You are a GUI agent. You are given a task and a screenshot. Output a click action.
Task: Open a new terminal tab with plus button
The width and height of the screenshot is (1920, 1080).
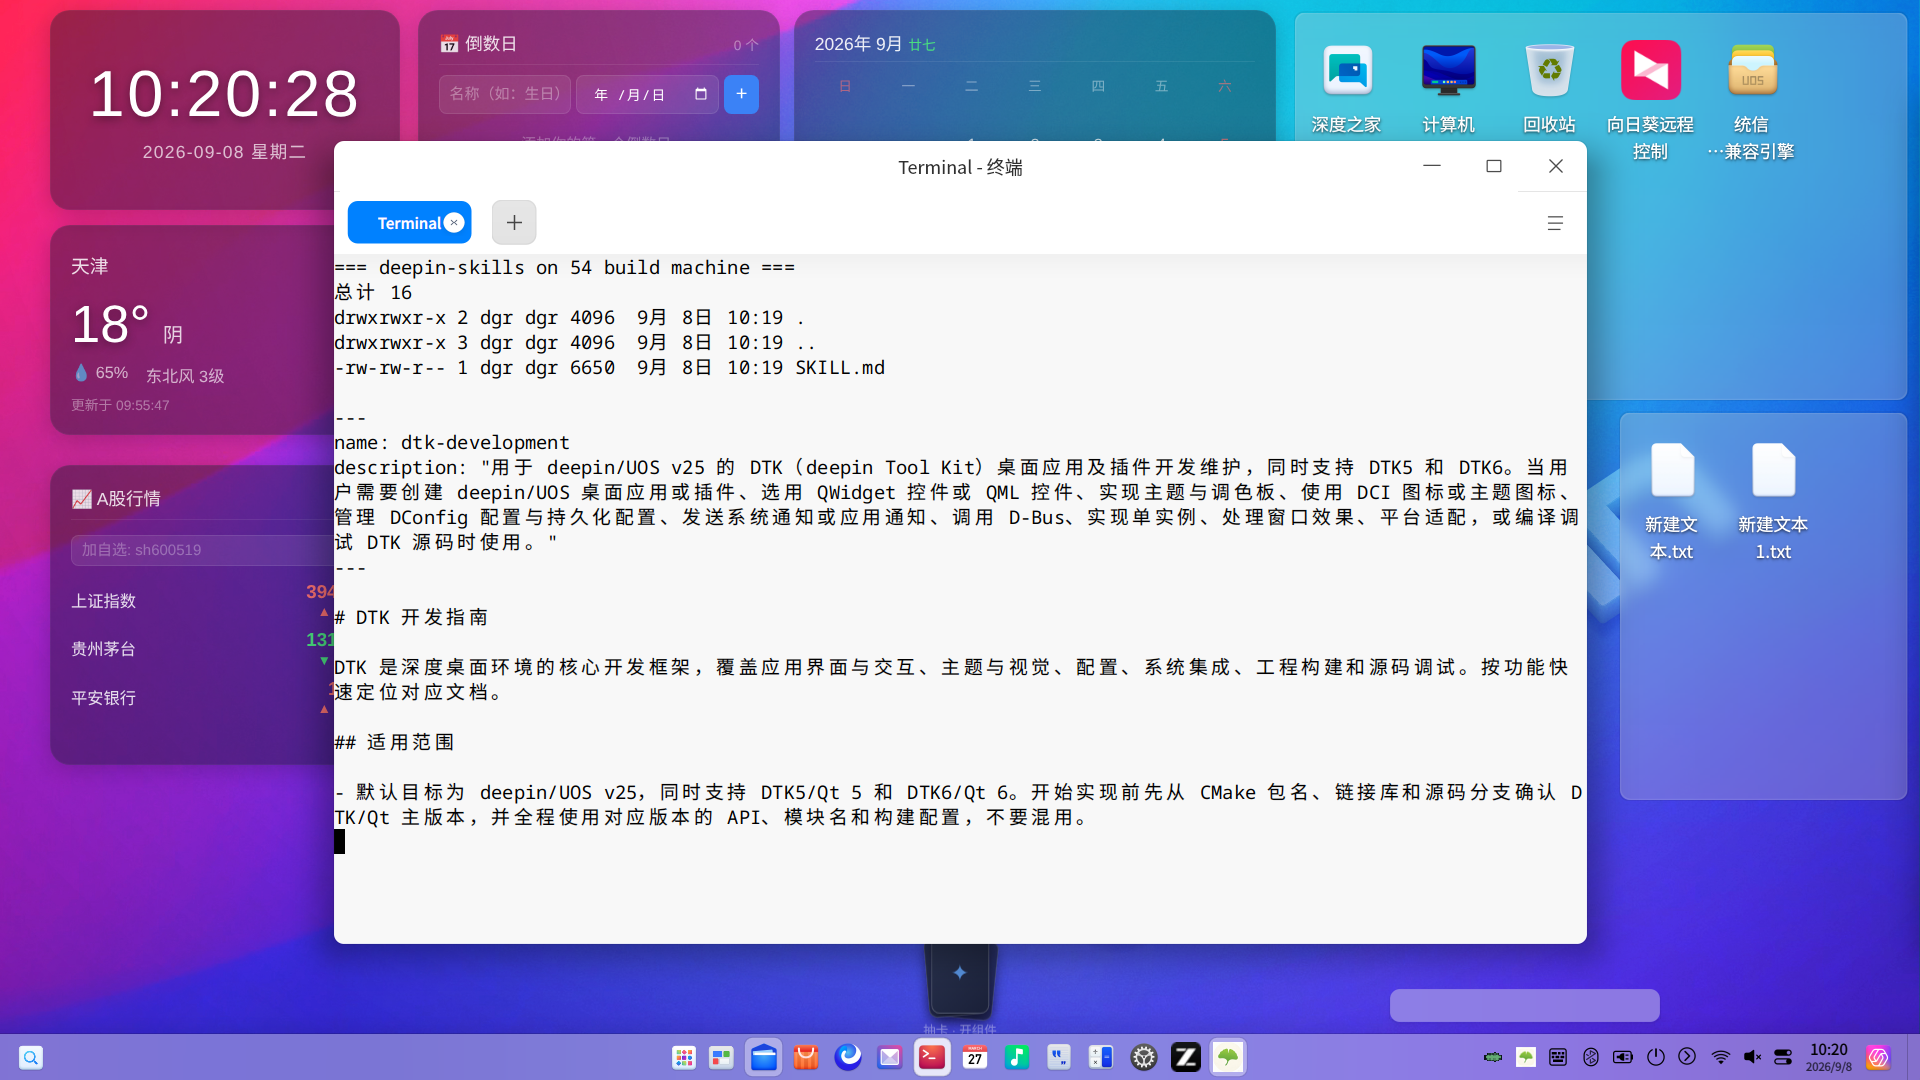click(514, 222)
